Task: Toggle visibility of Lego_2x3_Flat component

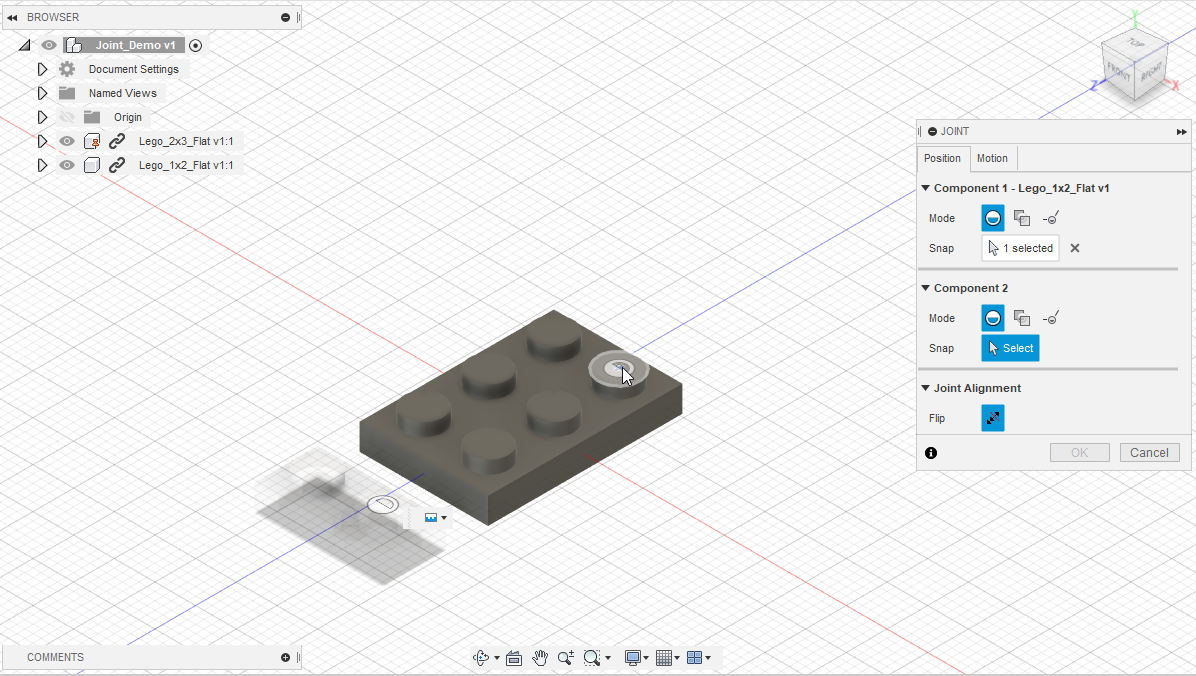Action: click(66, 141)
